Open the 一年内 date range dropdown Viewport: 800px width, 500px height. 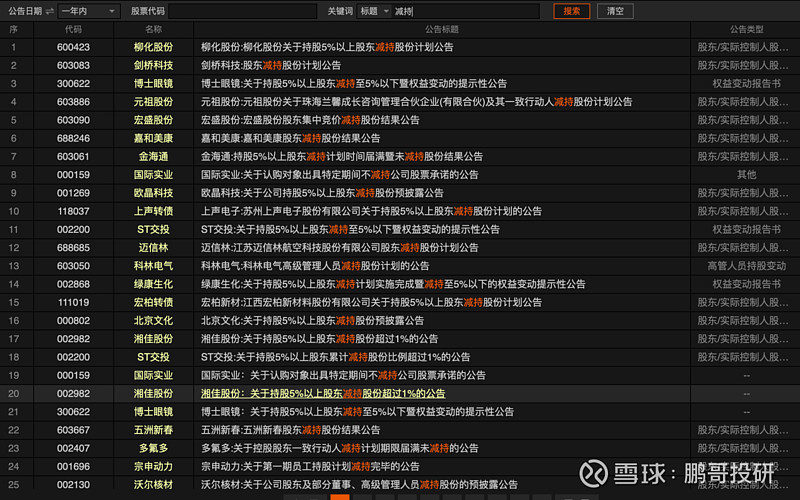pyautogui.click(x=89, y=11)
